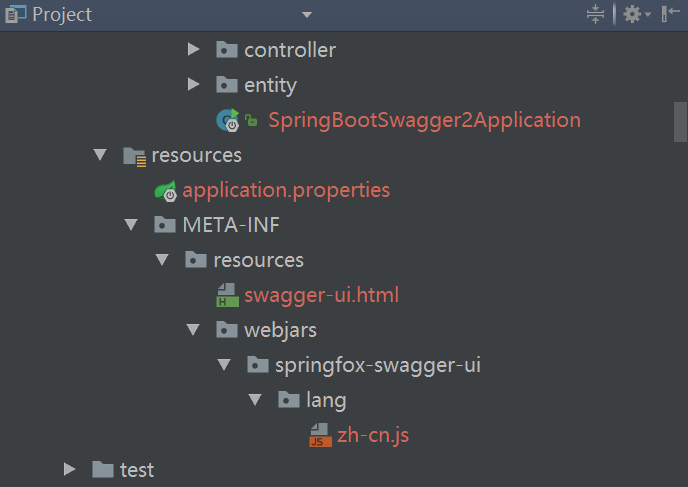The width and height of the screenshot is (688, 487).
Task: Expand the entity package
Action: coord(194,85)
